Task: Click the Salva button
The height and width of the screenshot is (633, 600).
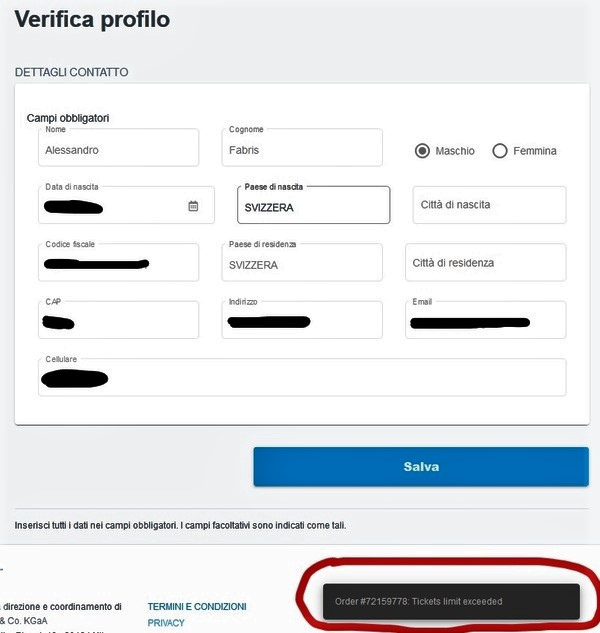Action: click(x=421, y=467)
